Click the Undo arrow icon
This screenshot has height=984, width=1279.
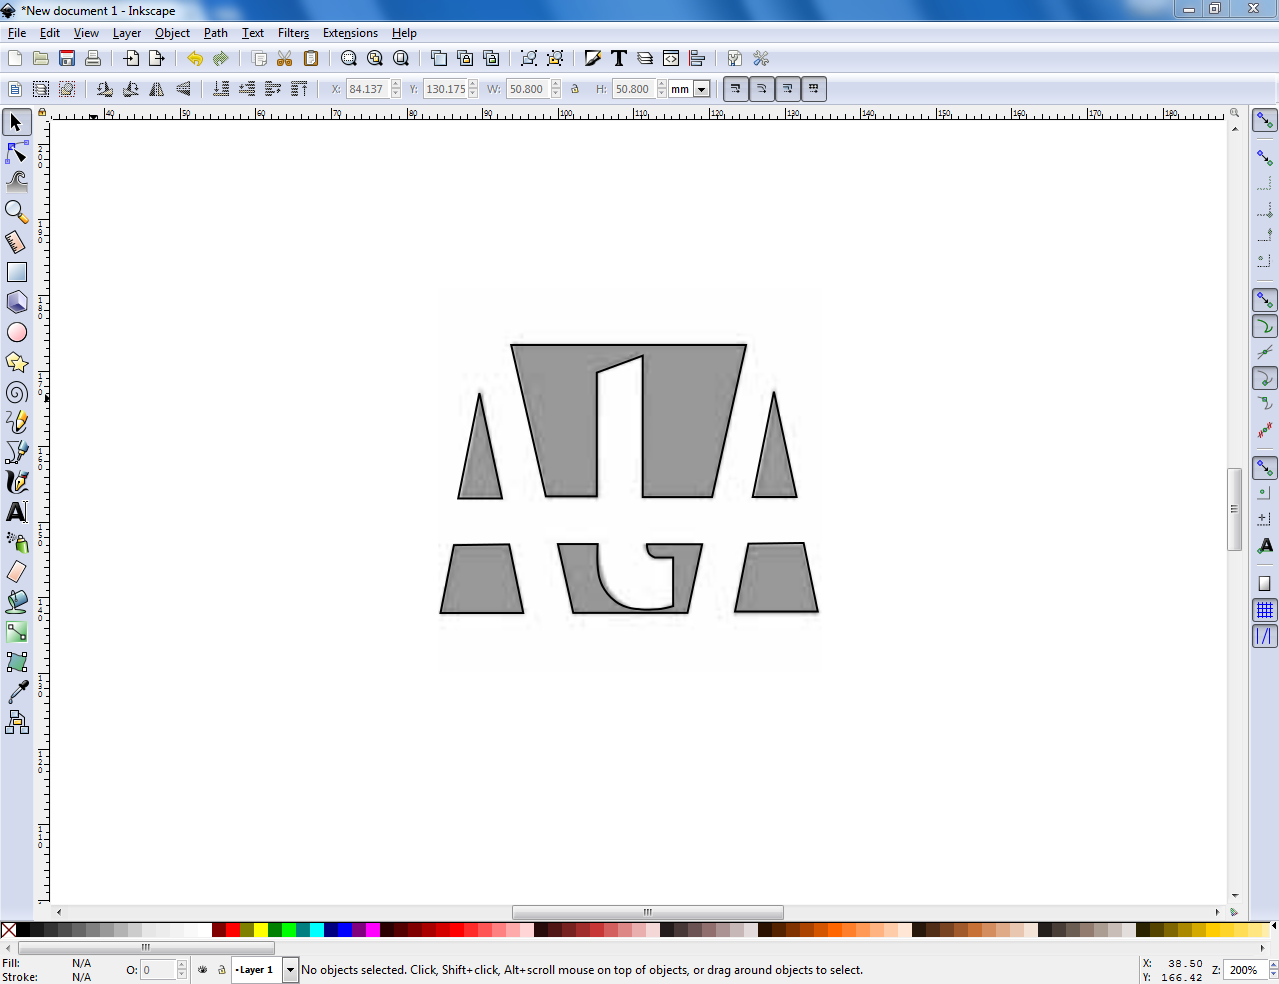coord(195,58)
